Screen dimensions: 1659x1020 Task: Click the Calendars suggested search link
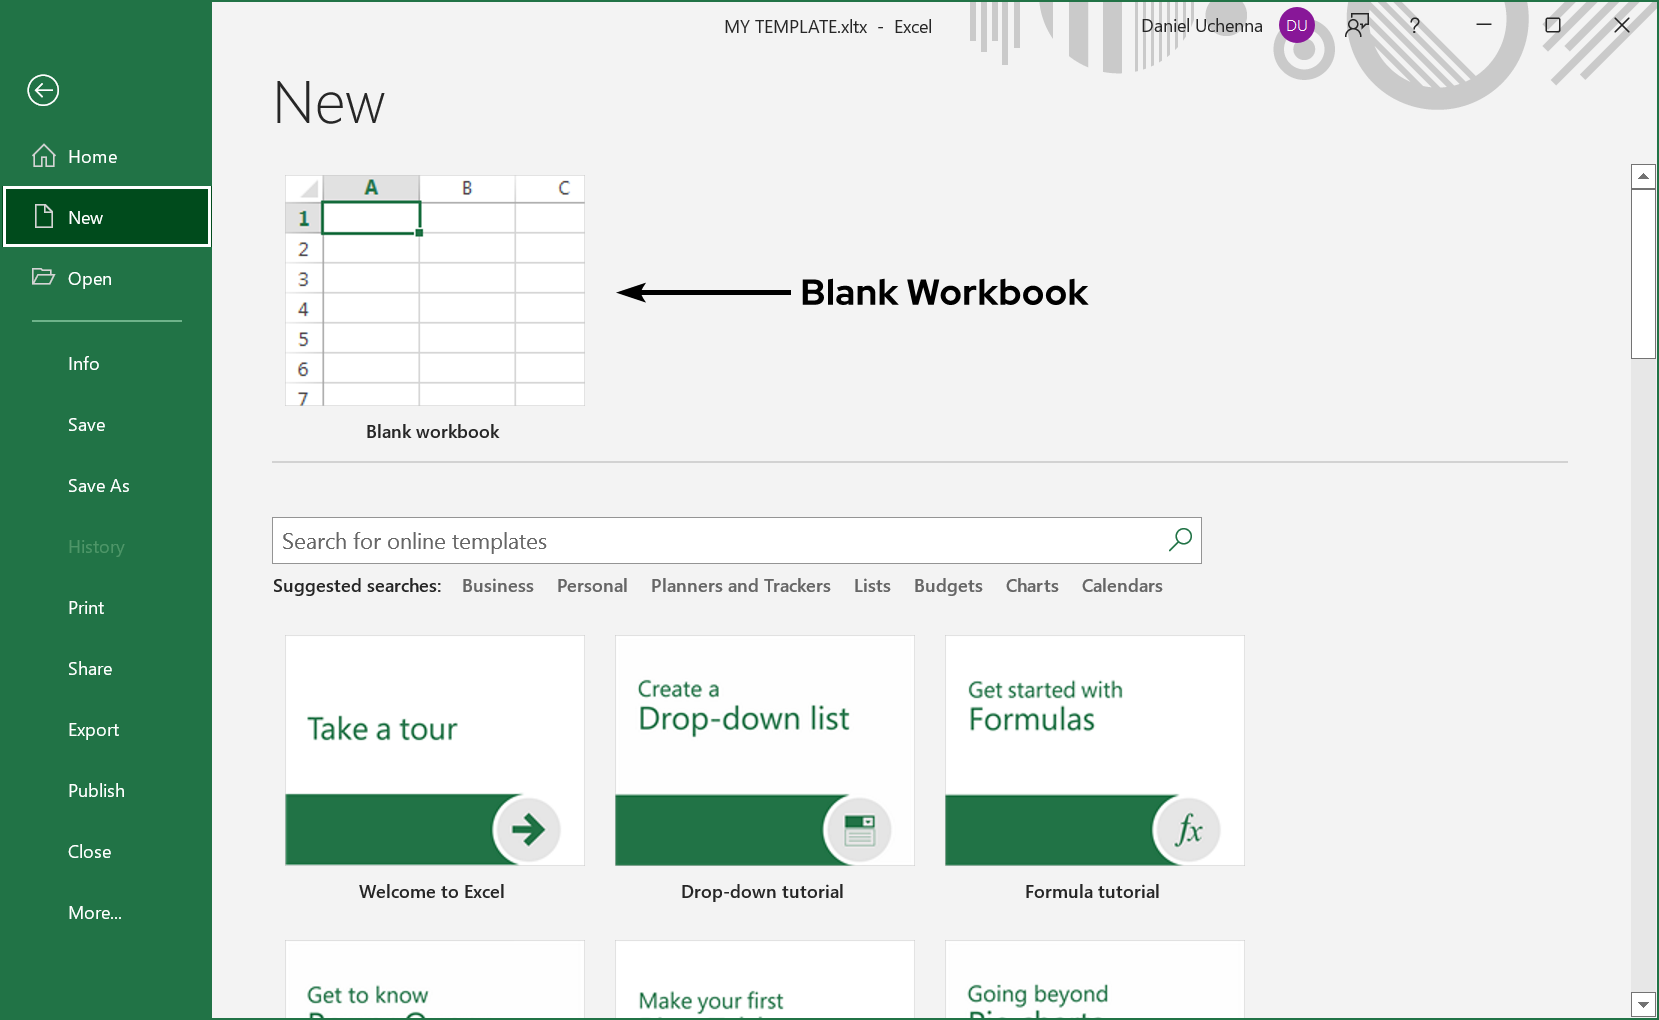coord(1121,586)
